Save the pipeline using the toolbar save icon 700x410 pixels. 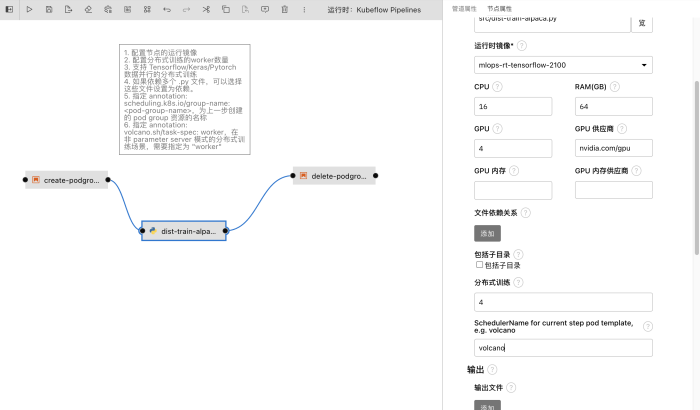[x=49, y=9]
